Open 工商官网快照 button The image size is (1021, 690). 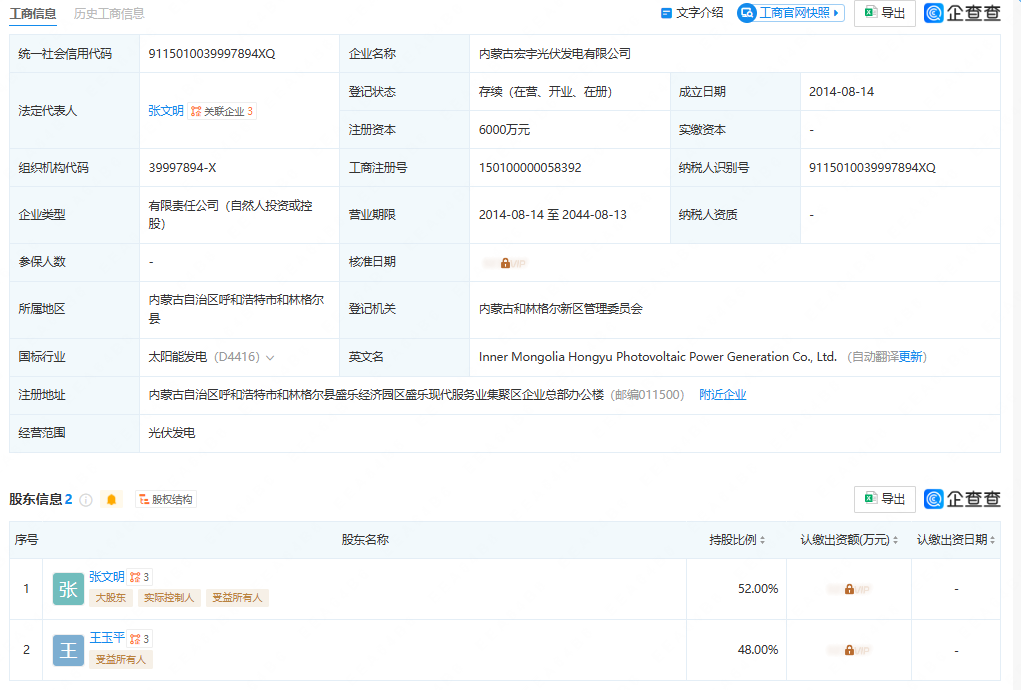[790, 13]
